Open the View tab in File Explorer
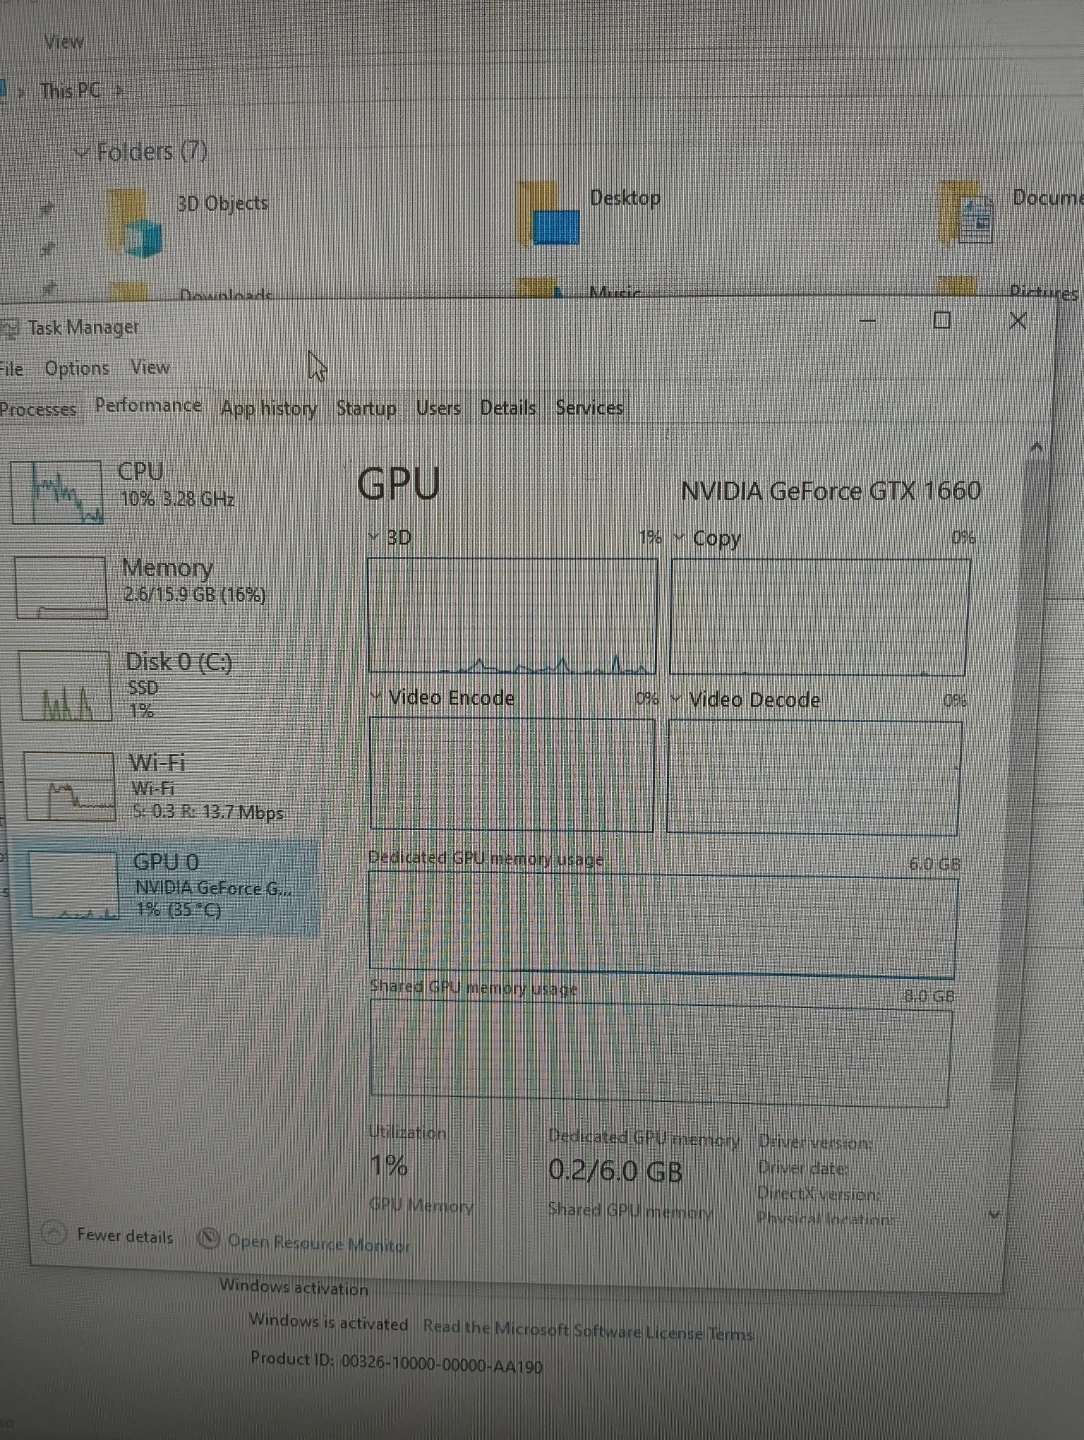The image size is (1084, 1440). point(63,42)
